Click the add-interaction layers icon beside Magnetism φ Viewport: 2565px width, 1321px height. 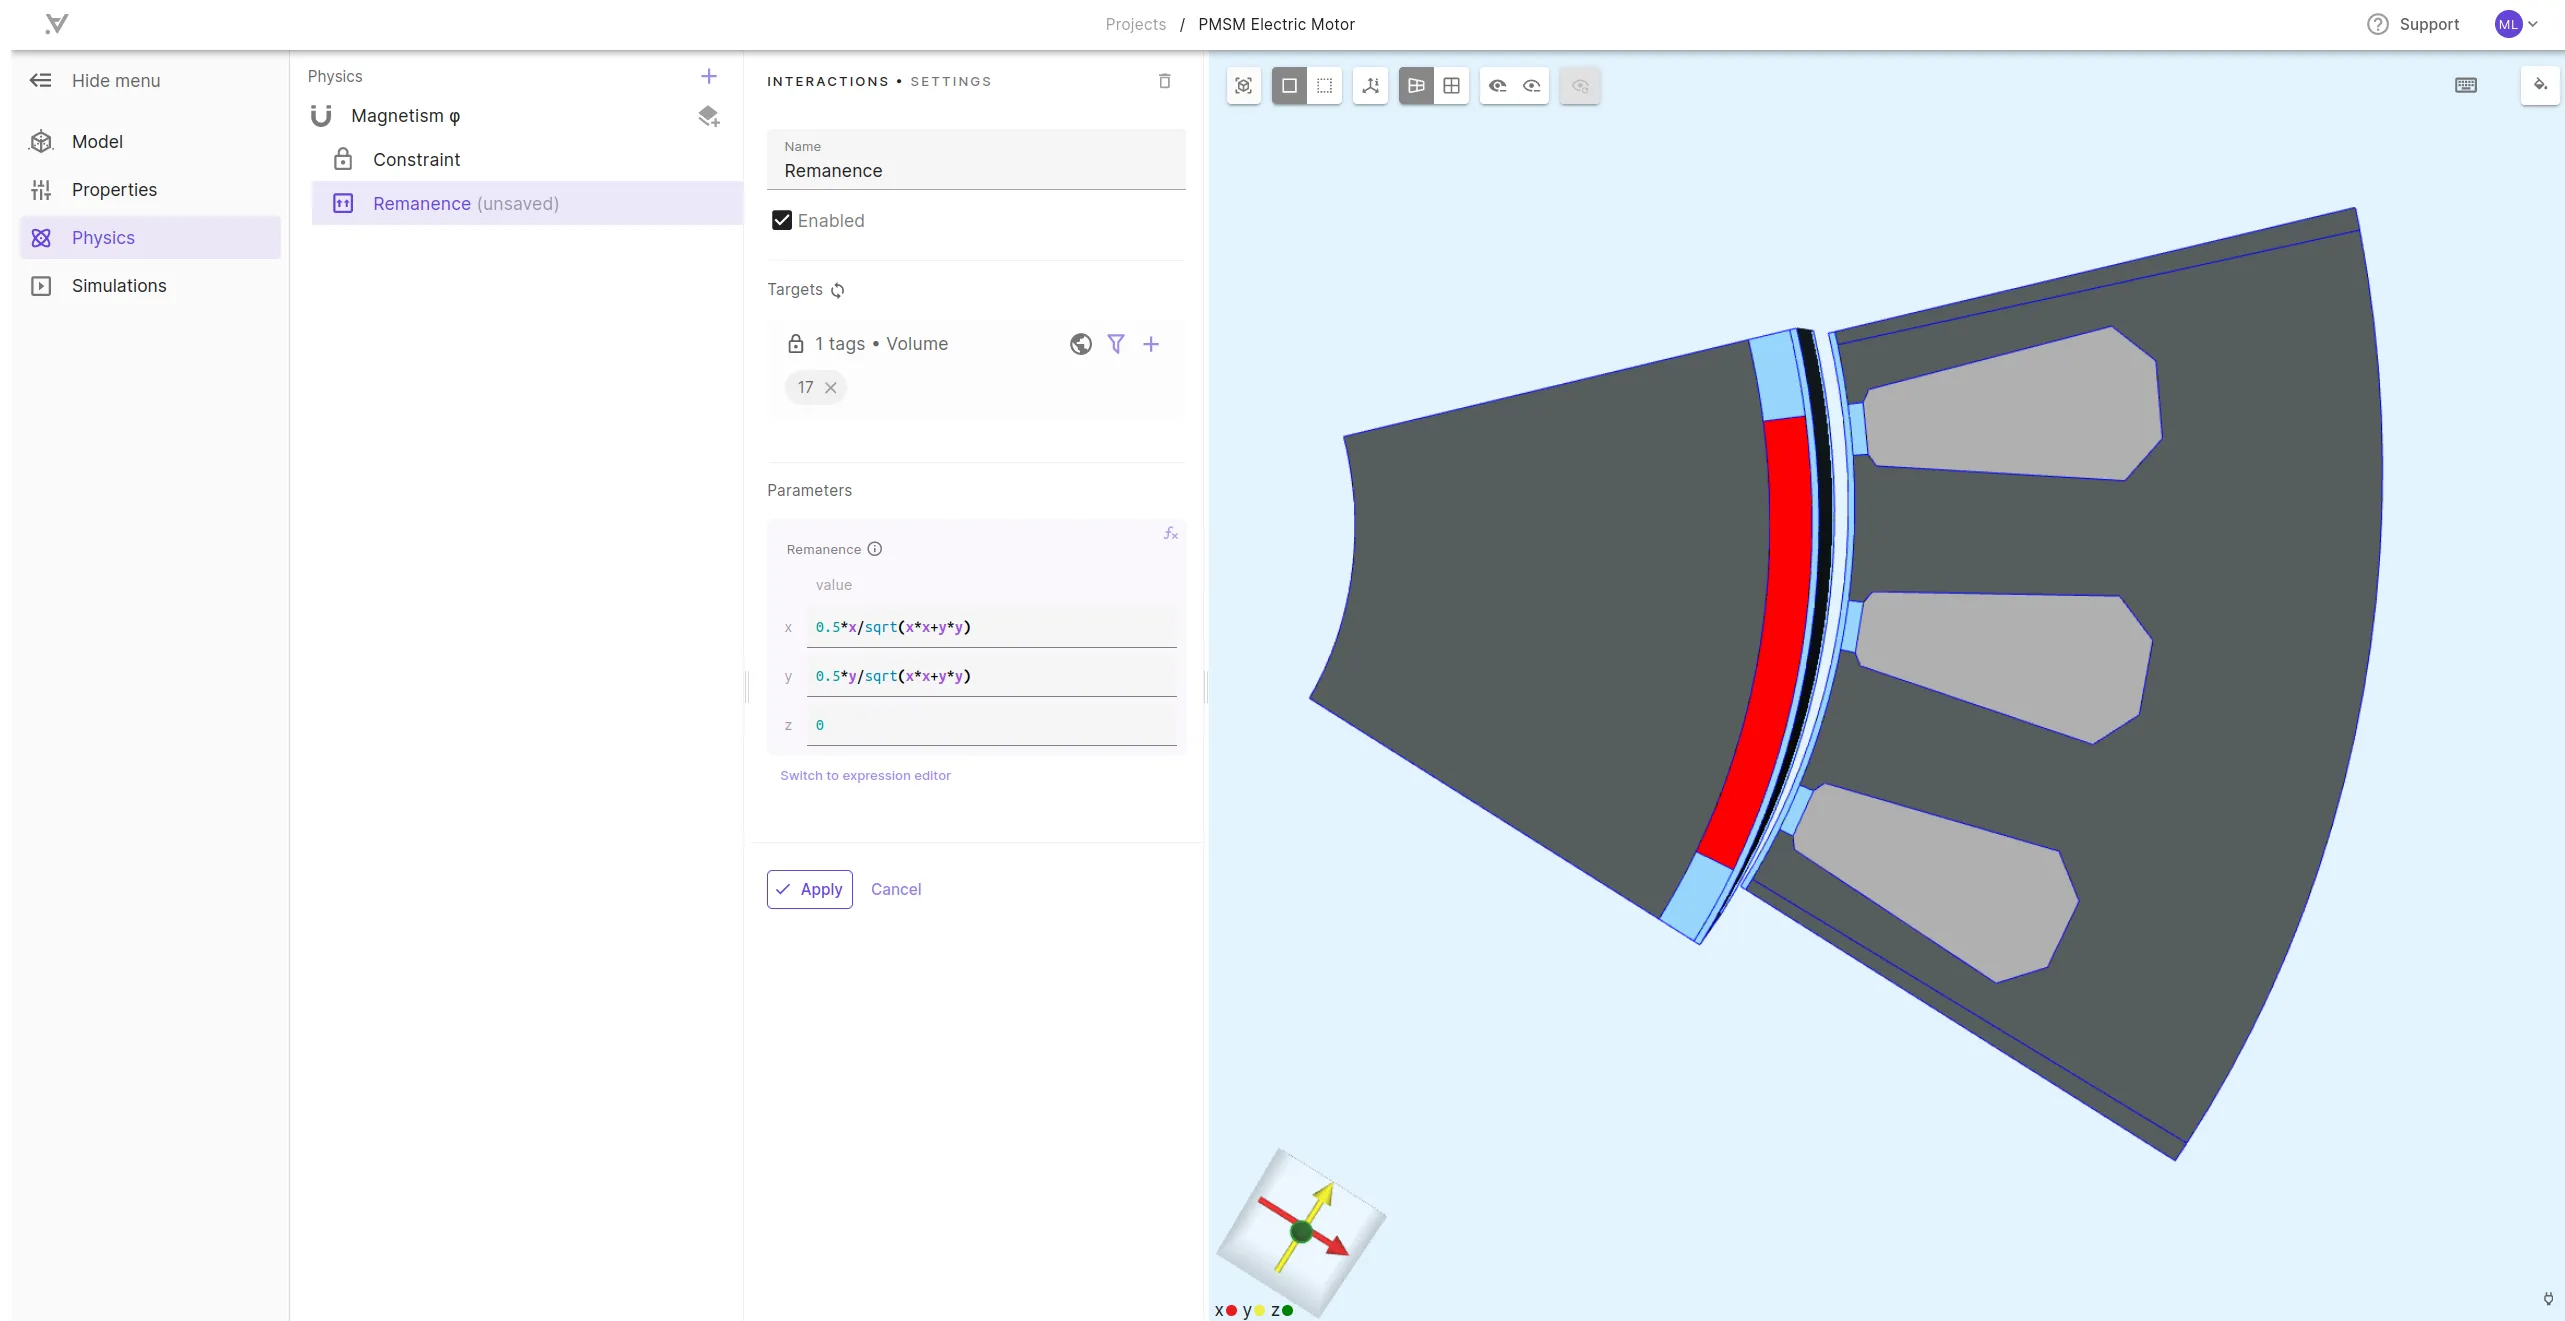709,117
